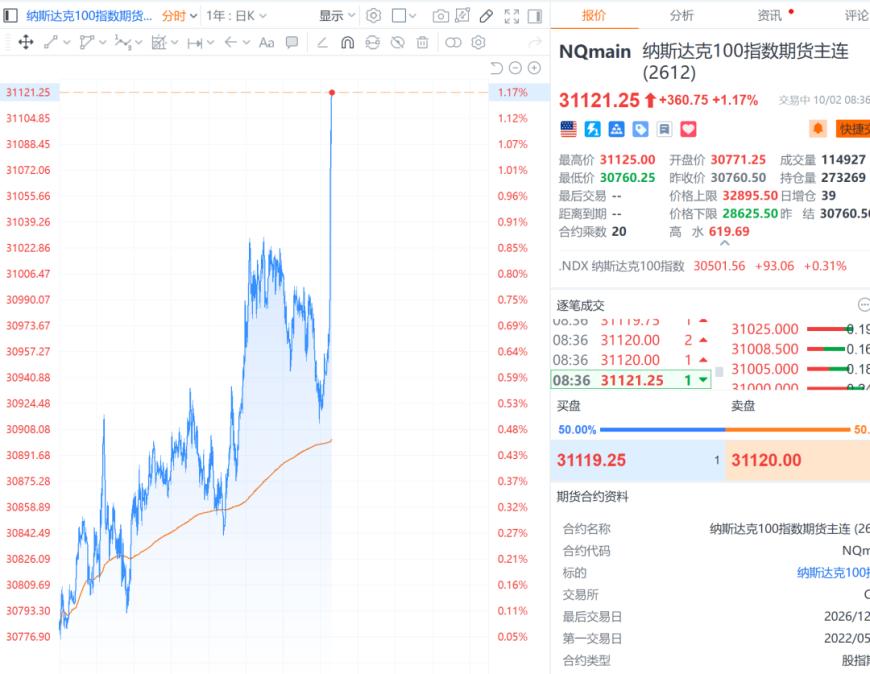
Task: Select the 08:36 31121.25 trade row
Action: point(631,380)
